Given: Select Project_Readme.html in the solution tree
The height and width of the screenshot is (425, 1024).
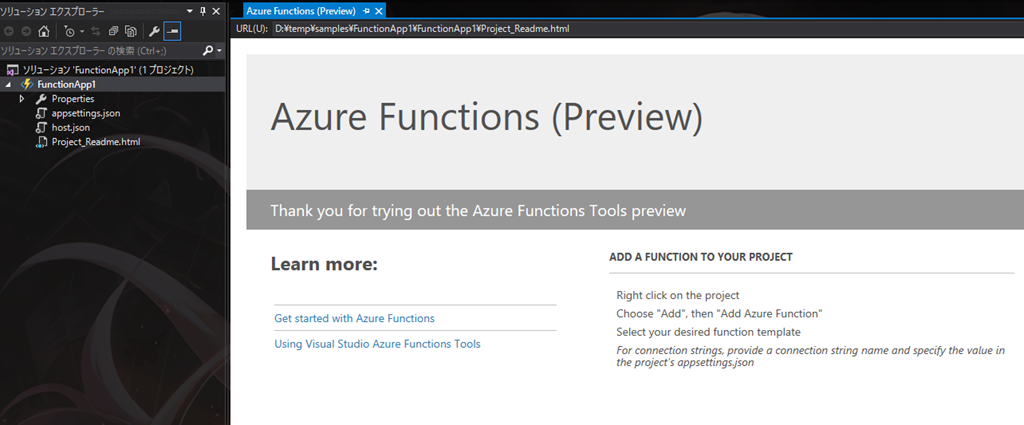Looking at the screenshot, I should (95, 142).
